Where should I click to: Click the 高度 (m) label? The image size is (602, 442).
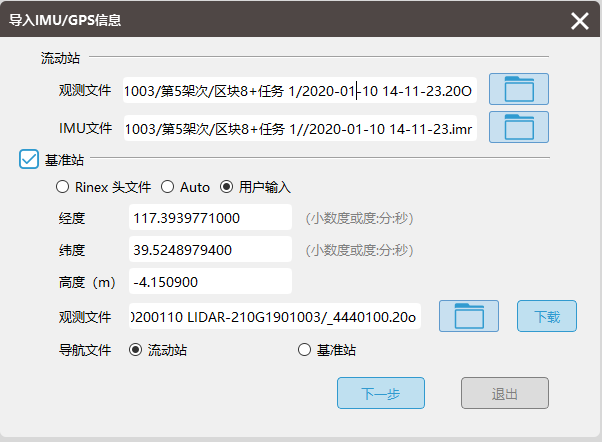(x=87, y=282)
